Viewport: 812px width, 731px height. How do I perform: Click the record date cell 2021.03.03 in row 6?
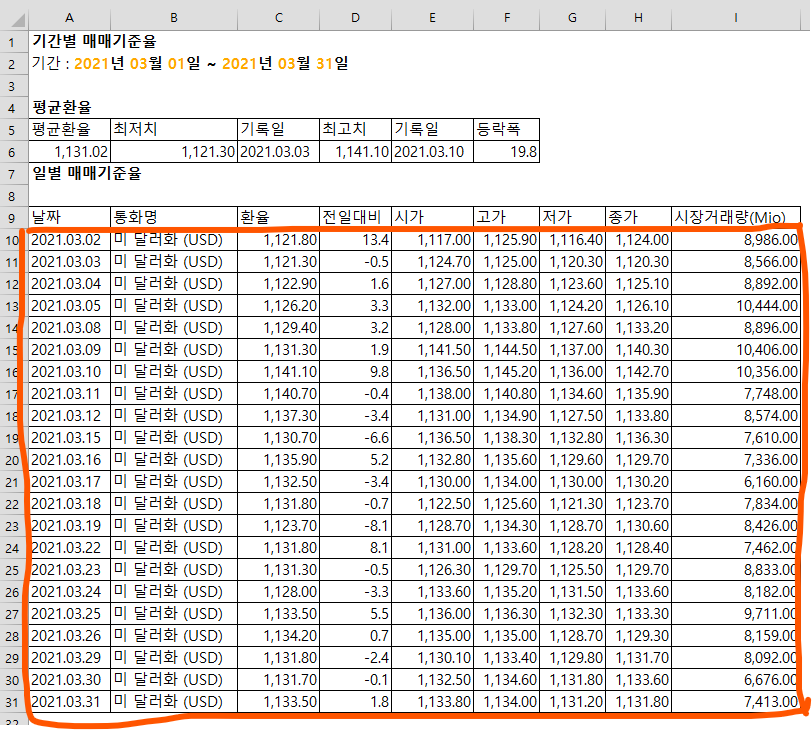pyautogui.click(x=279, y=152)
